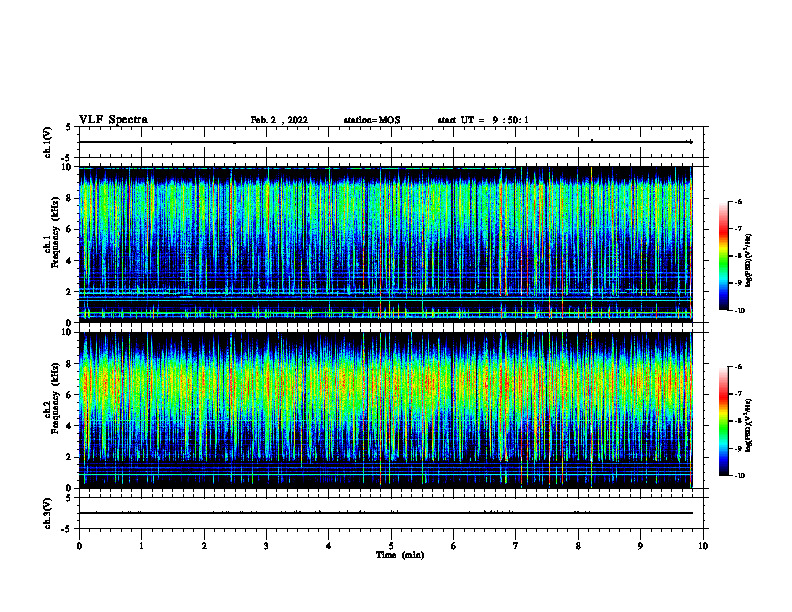
Task: Click the "-6" label on ch.1 colorbar
Action: pos(738,202)
